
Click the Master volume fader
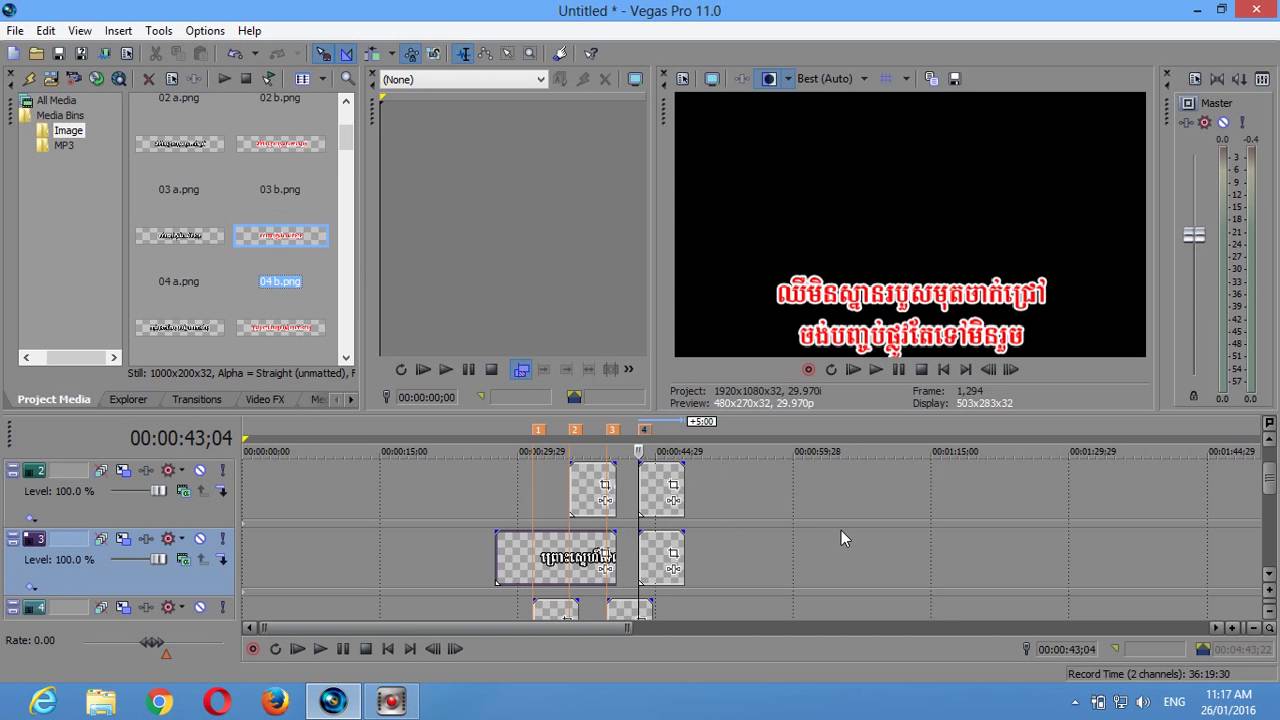1194,235
